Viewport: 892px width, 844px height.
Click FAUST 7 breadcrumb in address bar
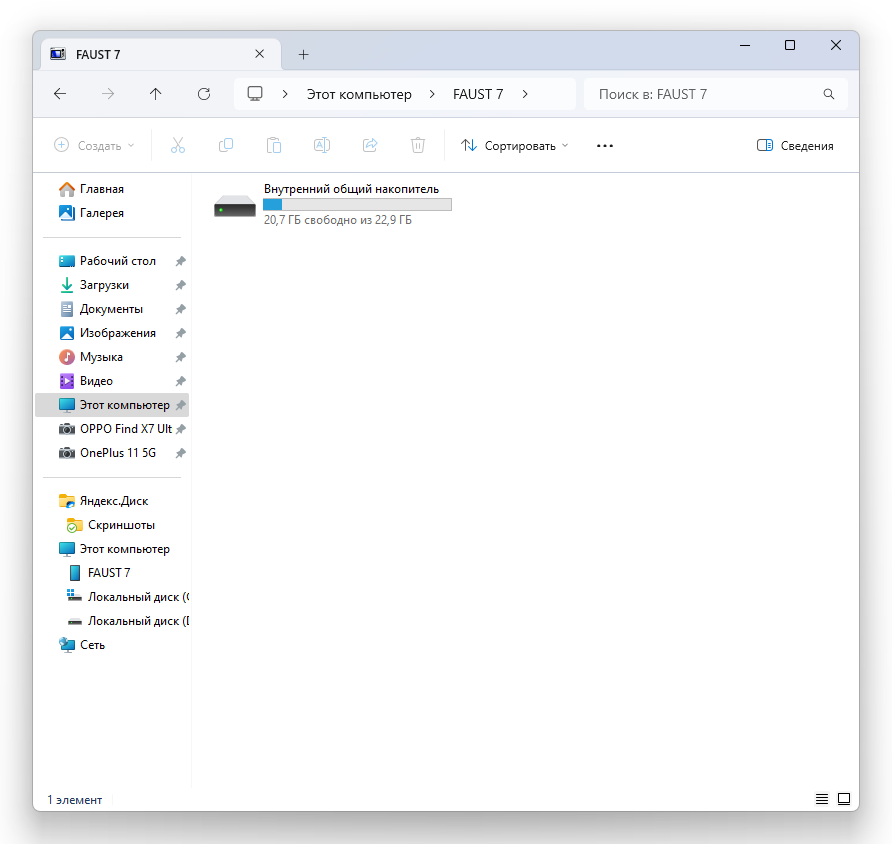tap(478, 94)
